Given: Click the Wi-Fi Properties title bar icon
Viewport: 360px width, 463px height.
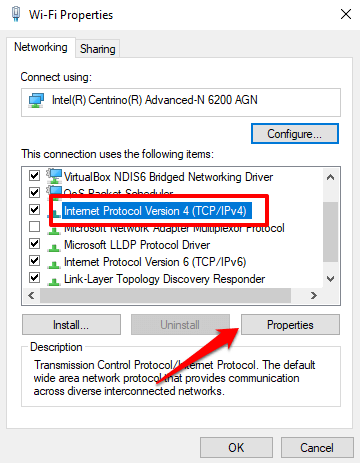Looking at the screenshot, I should [x=16, y=14].
